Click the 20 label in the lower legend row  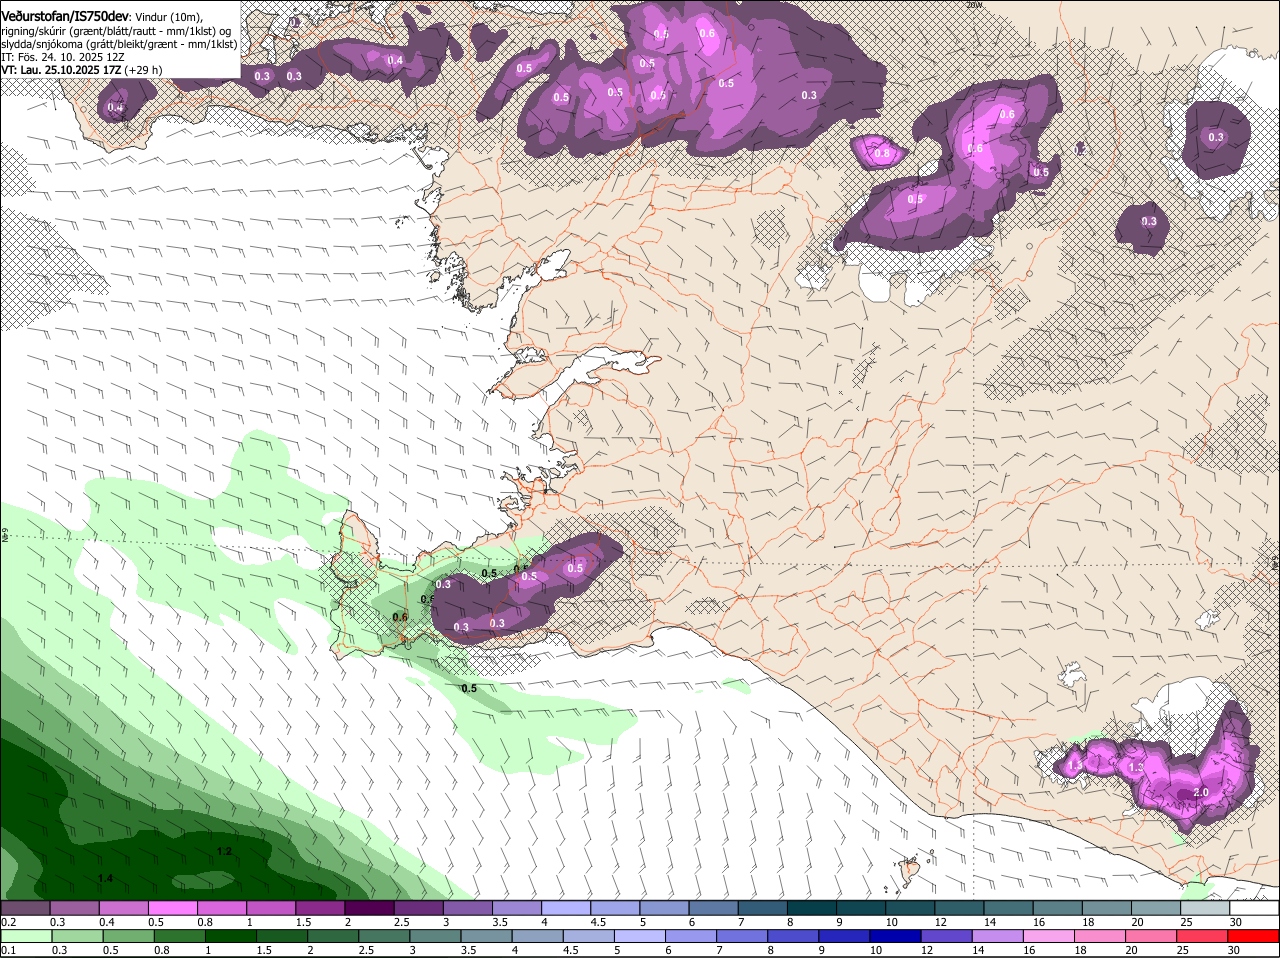[1131, 950]
